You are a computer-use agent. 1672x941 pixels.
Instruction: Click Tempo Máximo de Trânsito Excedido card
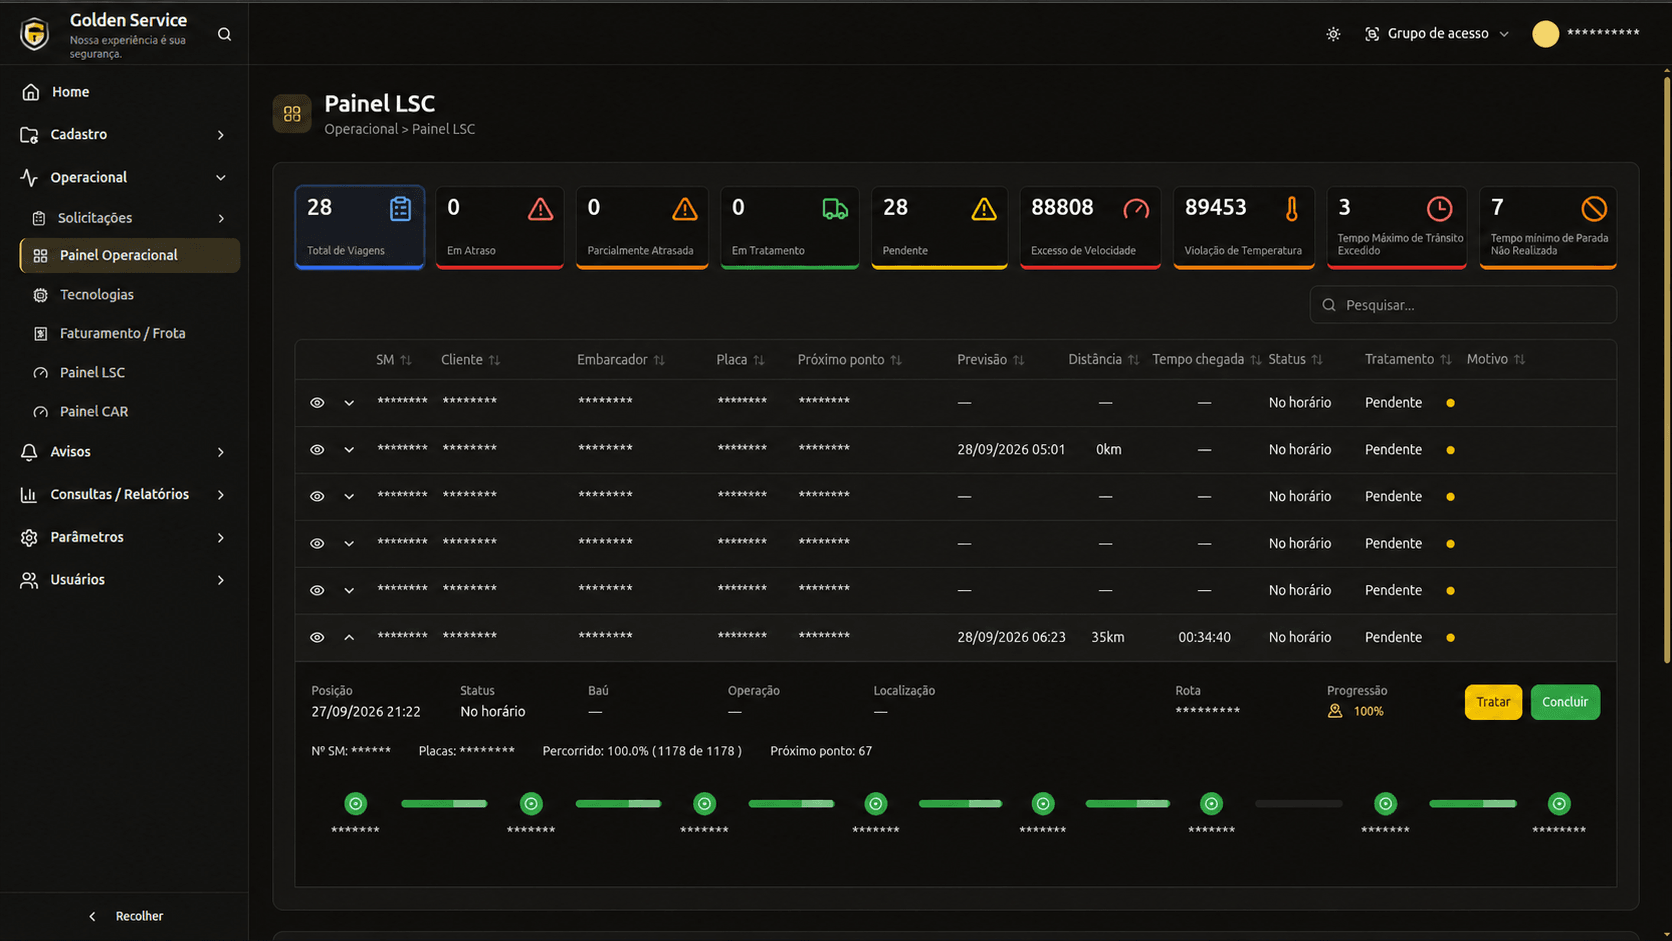point(1397,227)
